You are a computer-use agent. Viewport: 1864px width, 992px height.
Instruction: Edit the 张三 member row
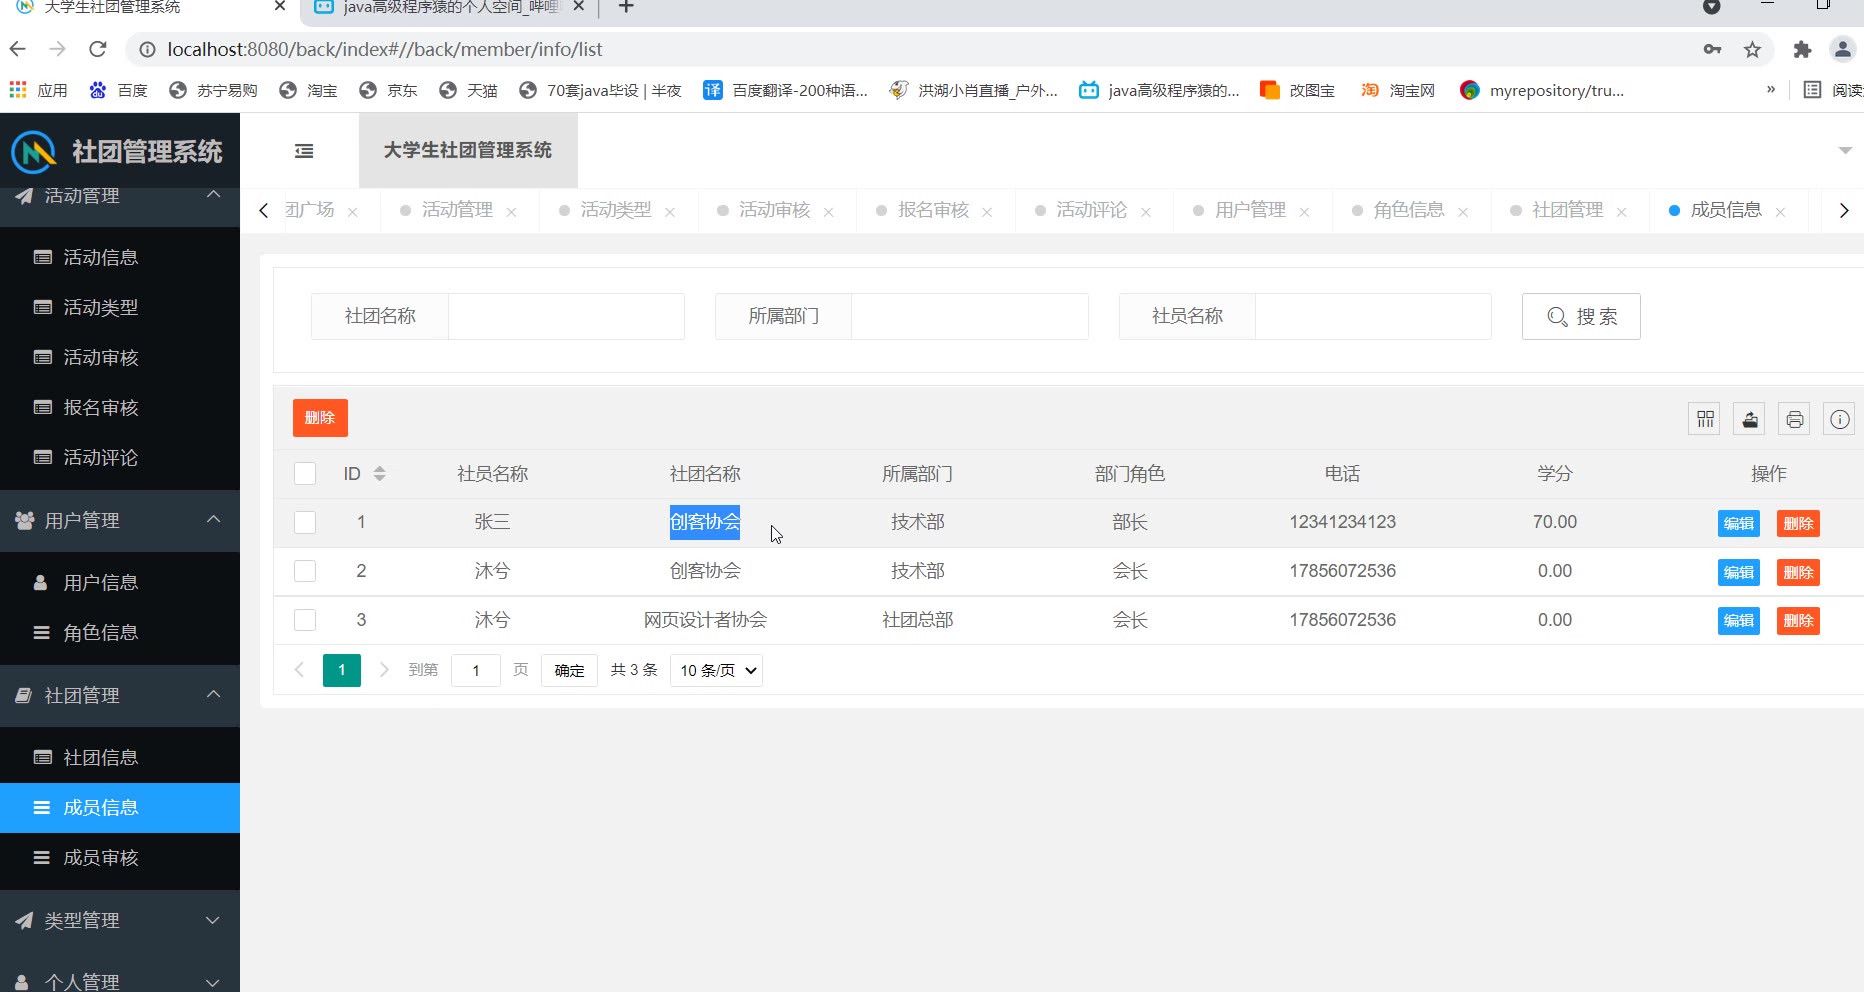coord(1739,523)
